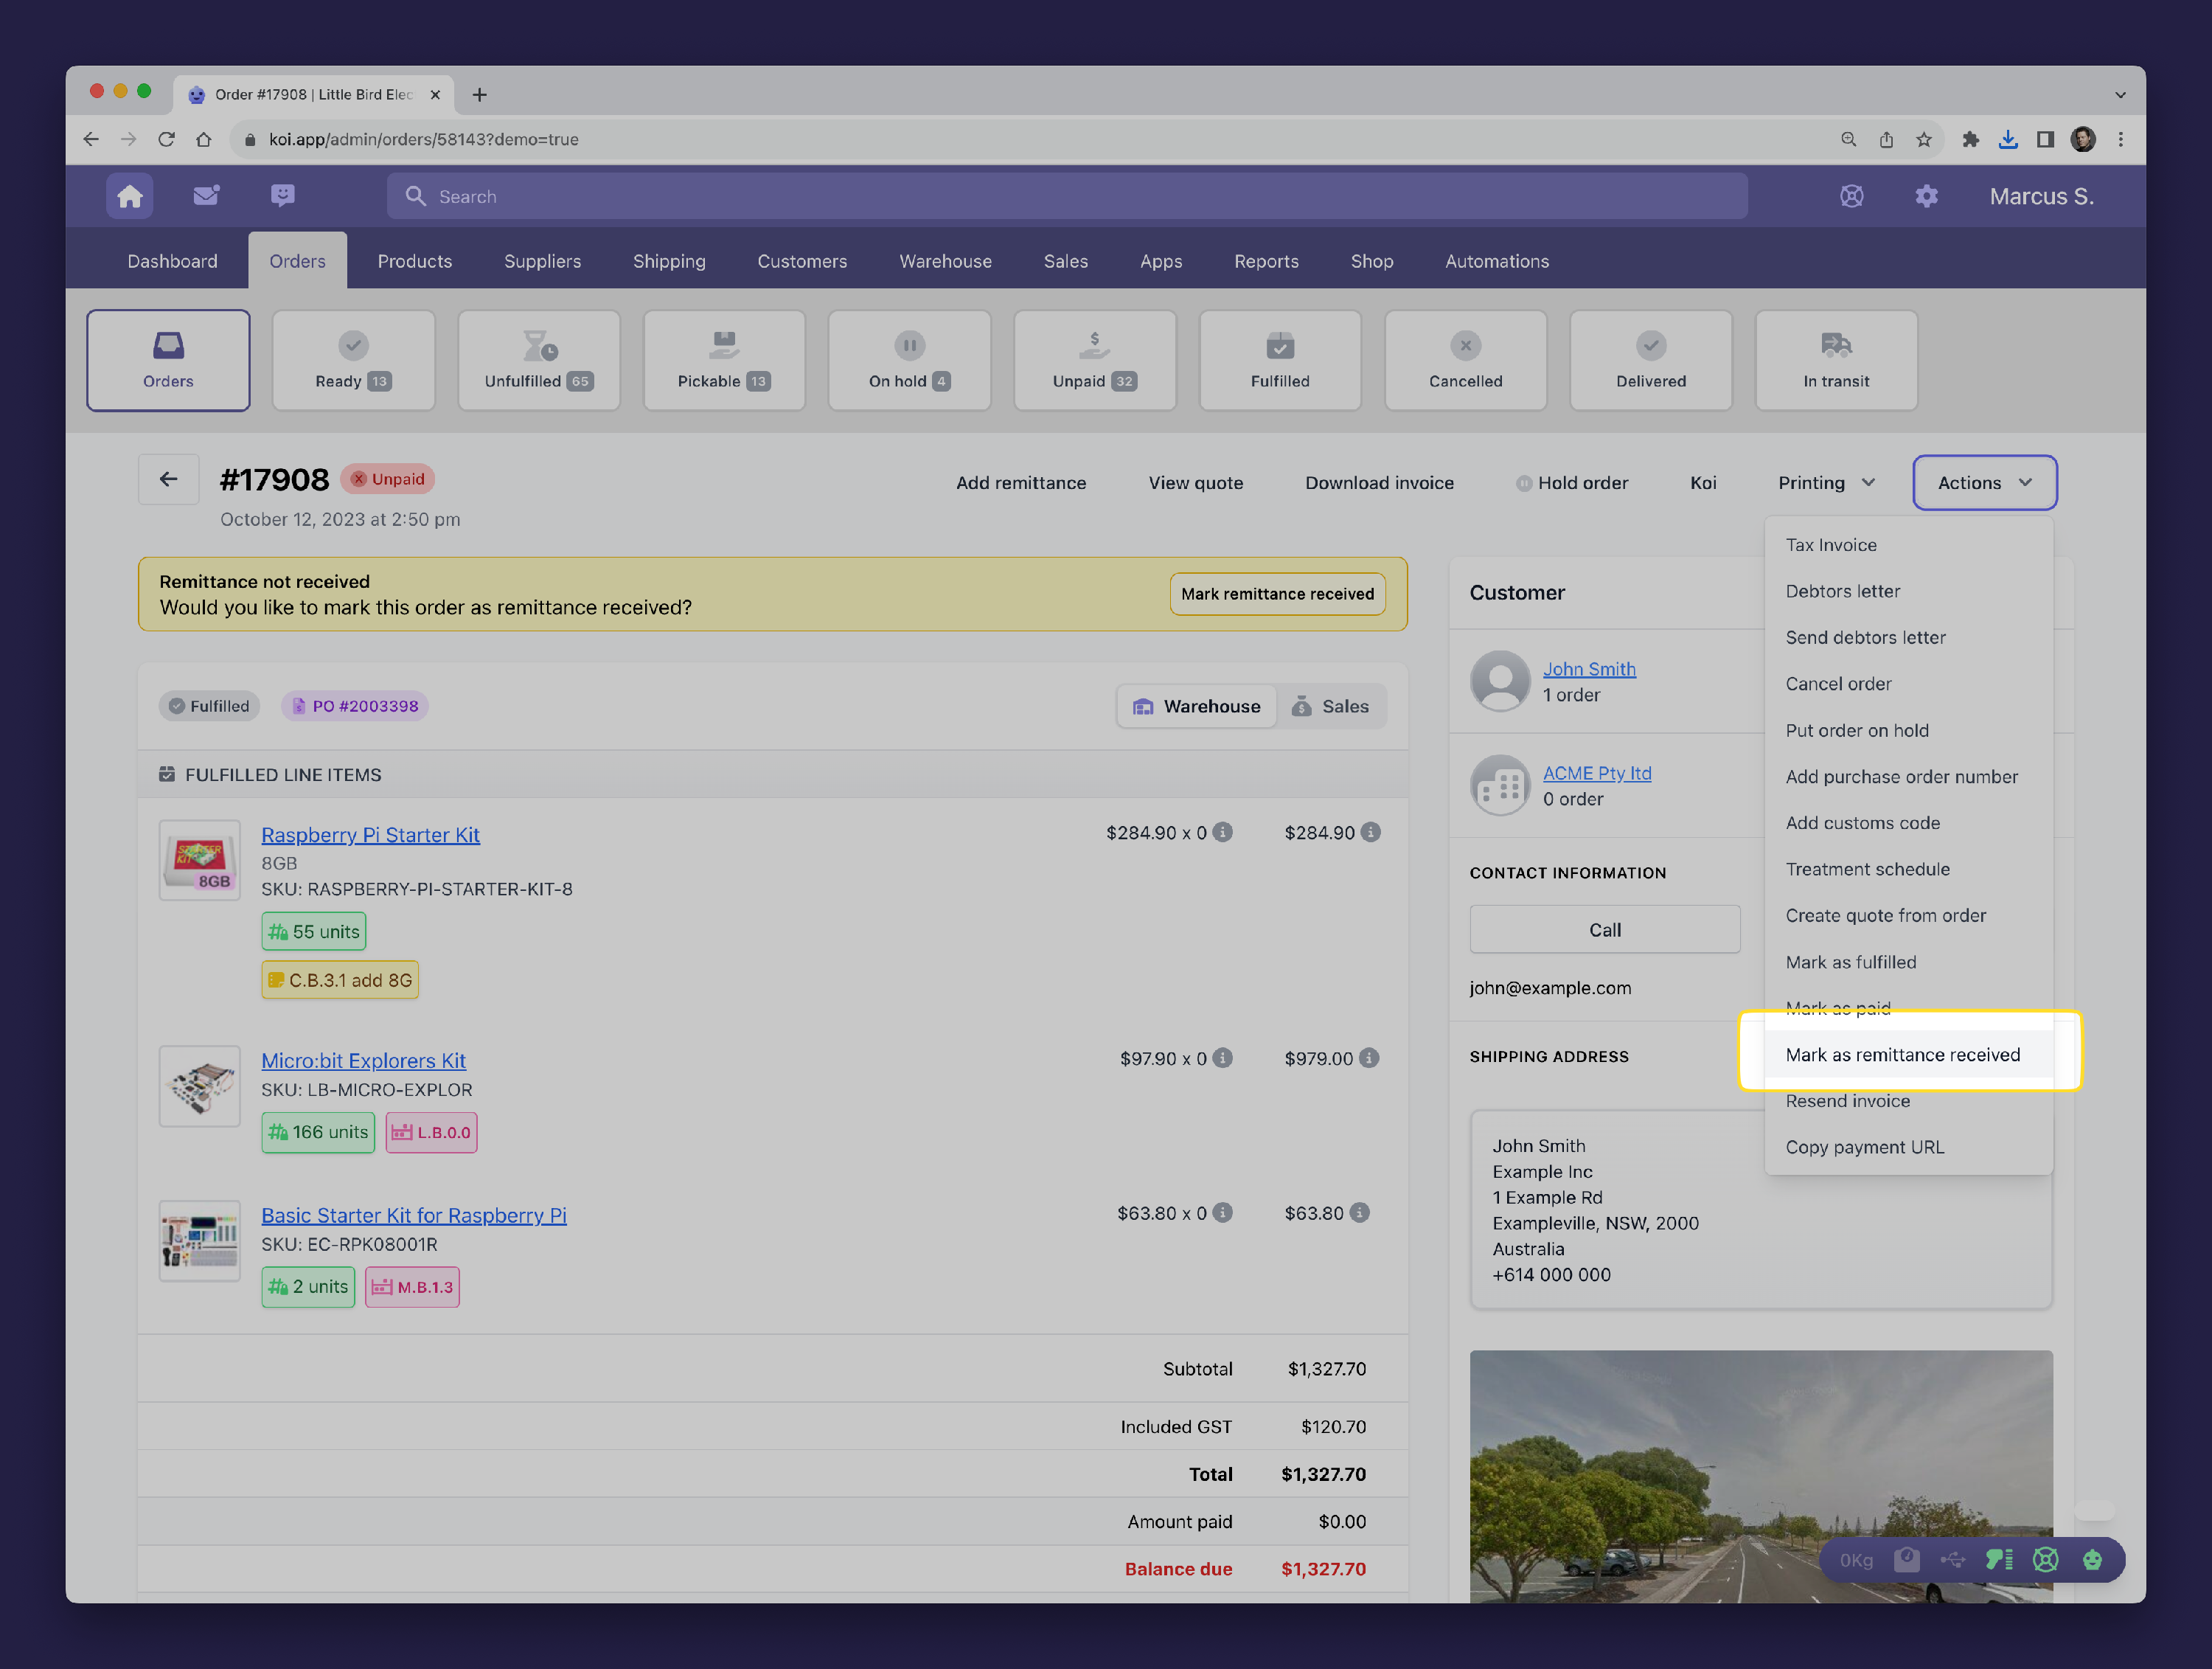This screenshot has width=2212, height=1669.
Task: Select Mark as remittance received menu item
Action: pos(1902,1054)
